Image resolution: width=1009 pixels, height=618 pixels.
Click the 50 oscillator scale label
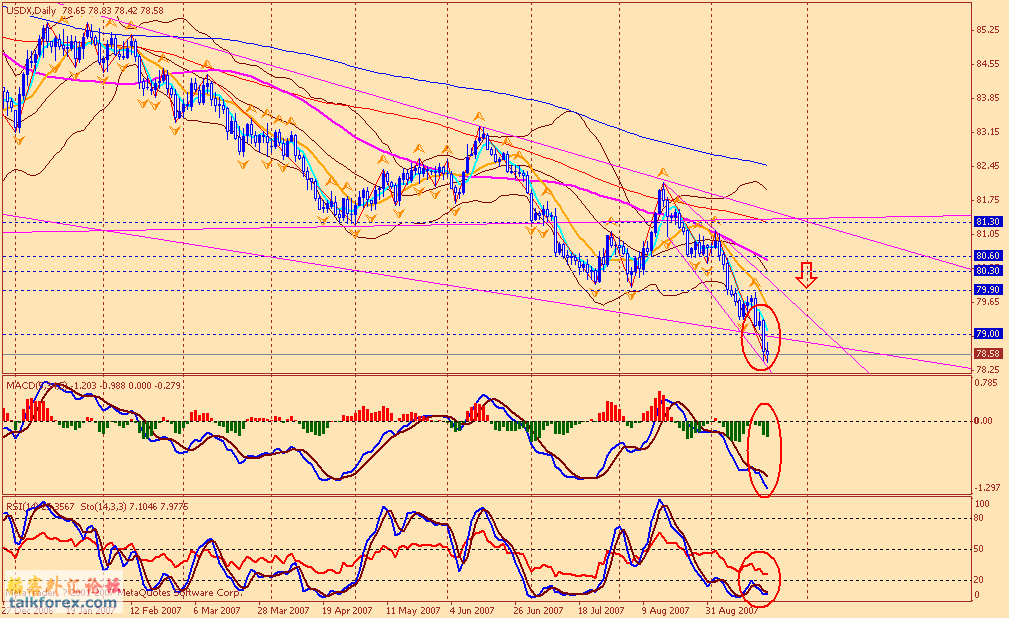pyautogui.click(x=979, y=549)
